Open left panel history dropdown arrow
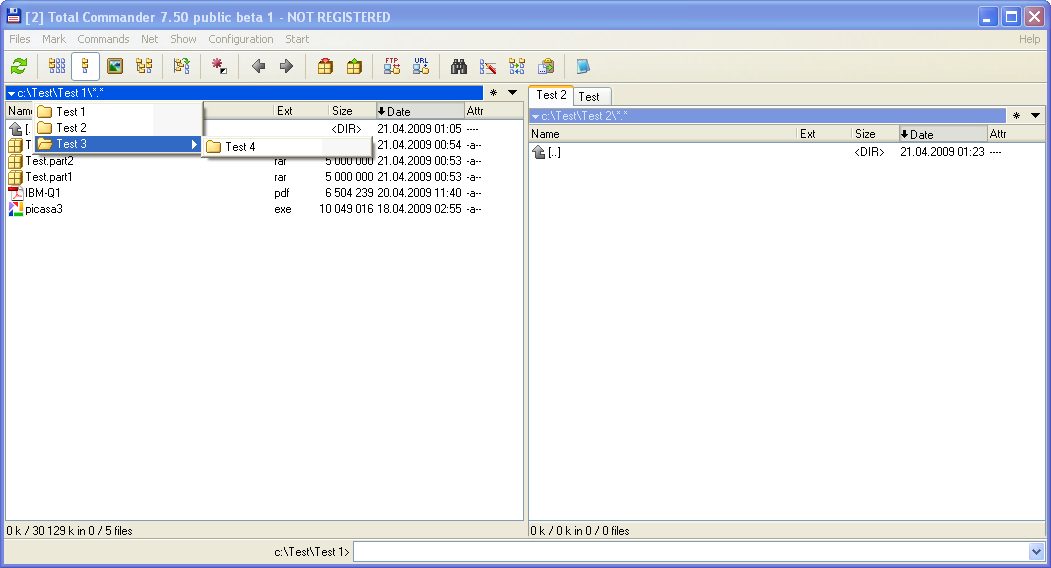The width and height of the screenshot is (1051, 568). [513, 93]
